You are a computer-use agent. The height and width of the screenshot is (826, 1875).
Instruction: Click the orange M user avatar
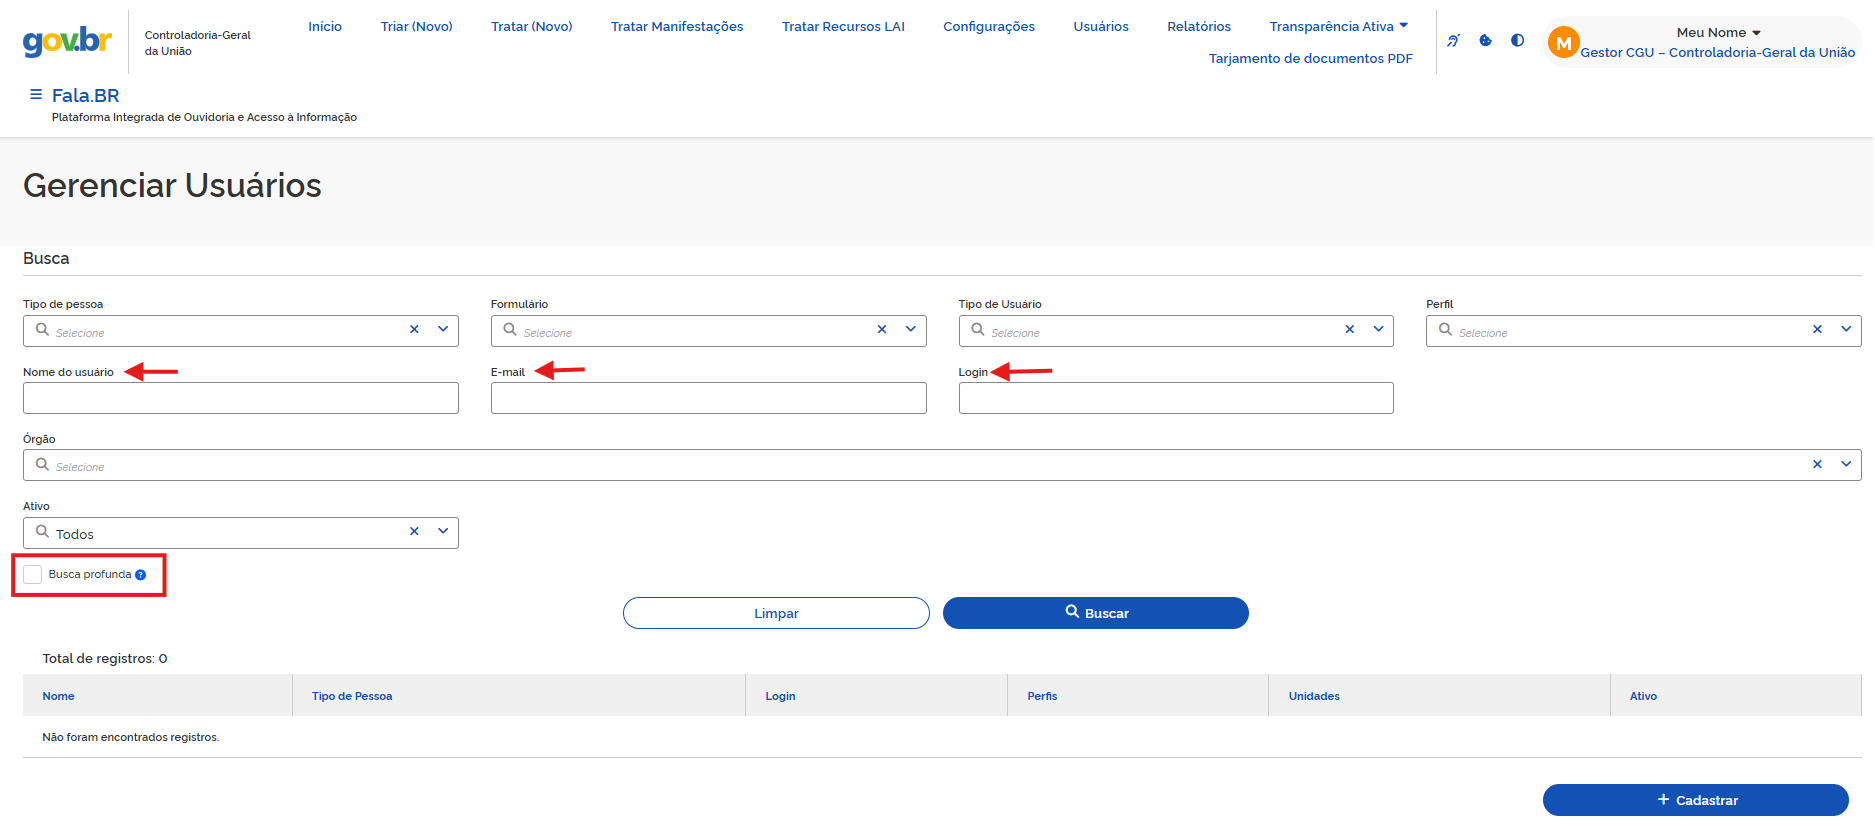(1563, 43)
